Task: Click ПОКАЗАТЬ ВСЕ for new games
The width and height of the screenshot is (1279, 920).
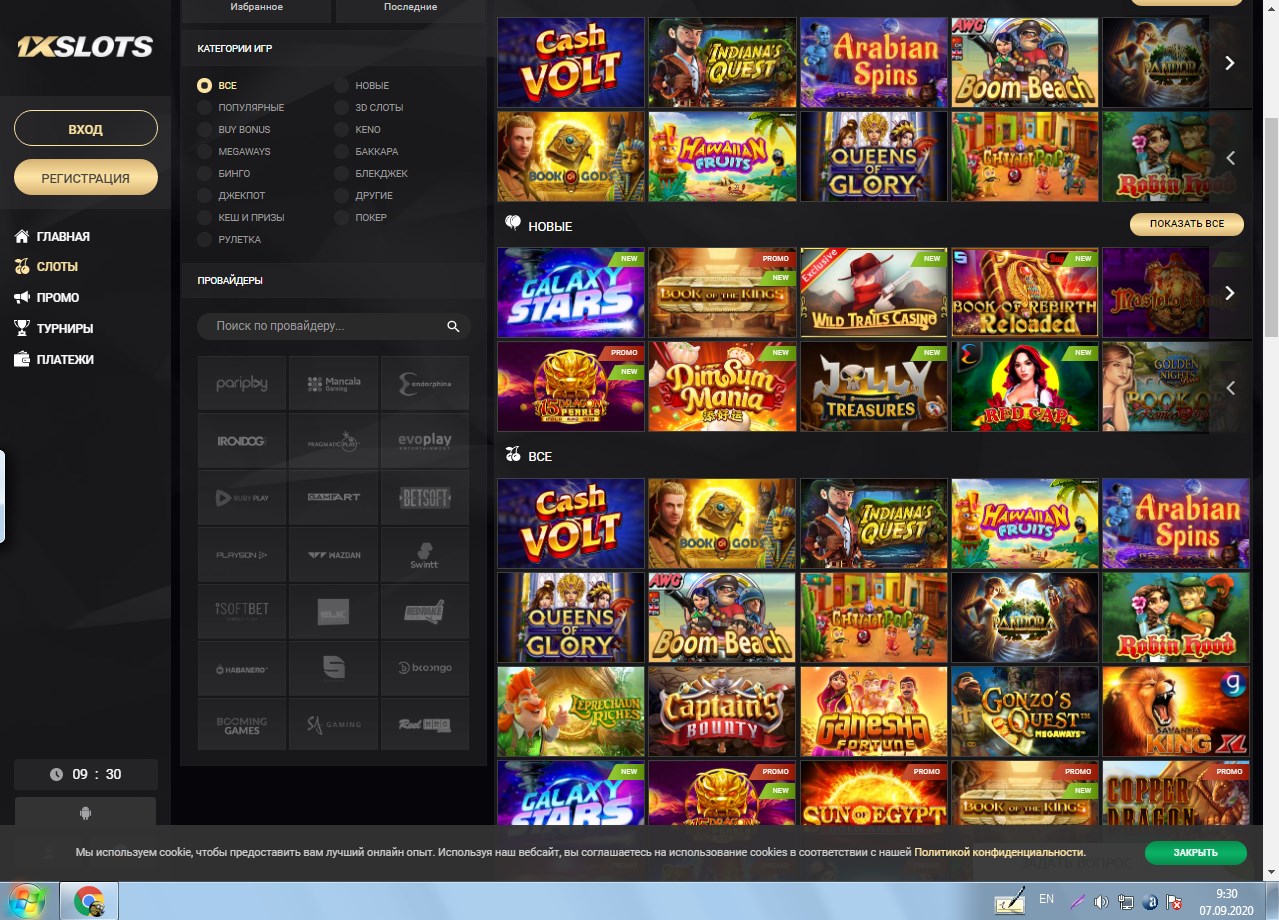Action: coord(1187,224)
